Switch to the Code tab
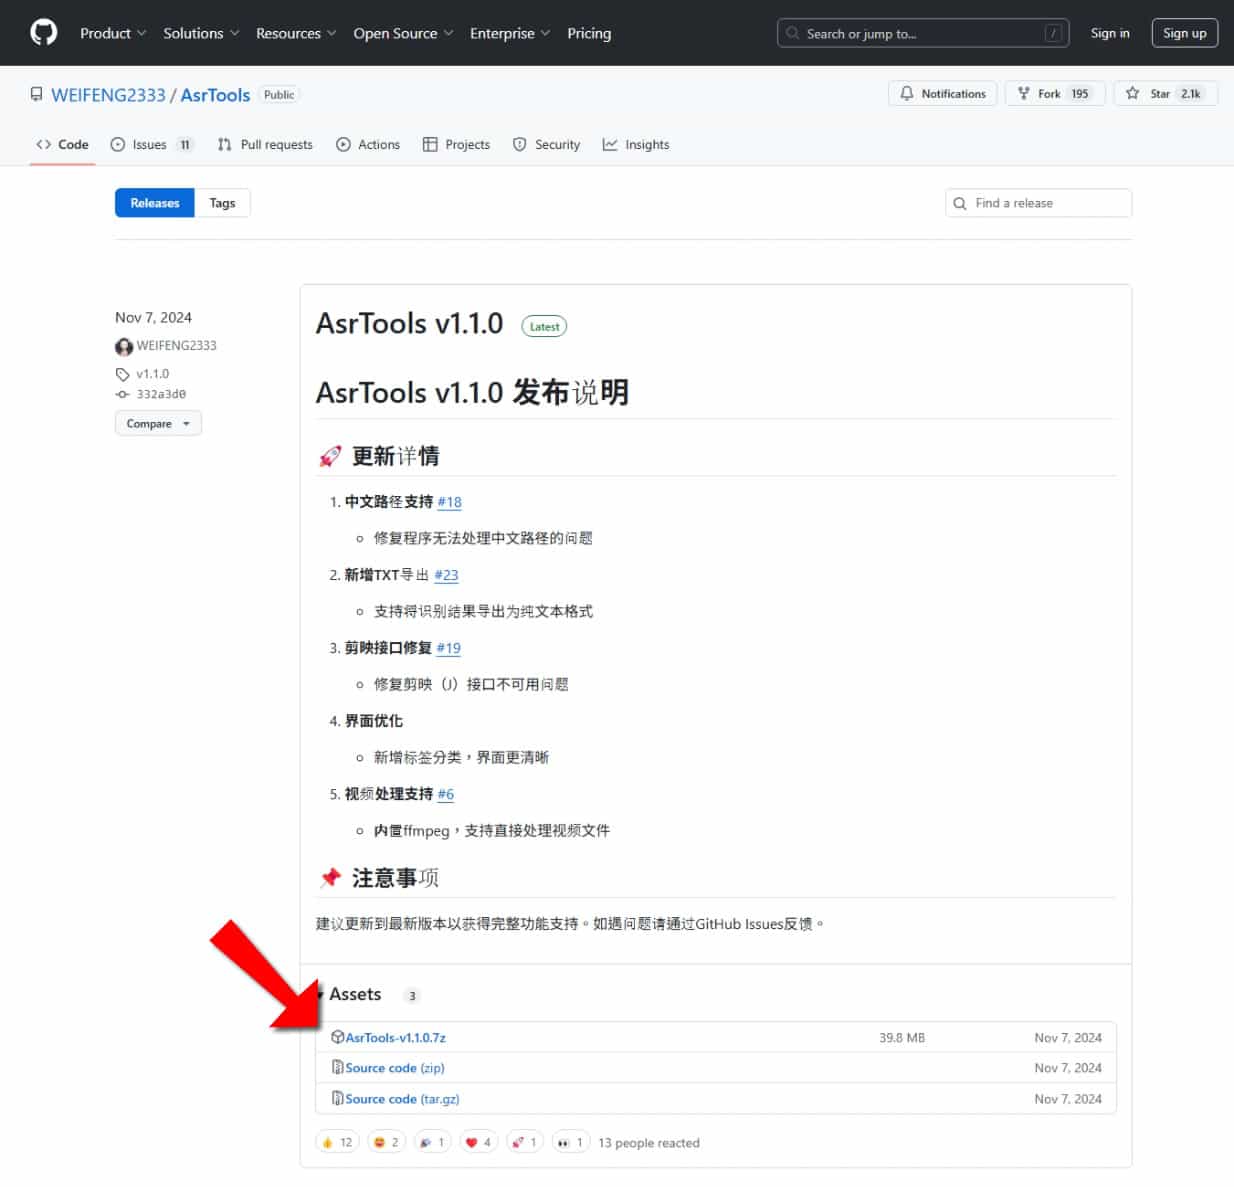 [x=62, y=145]
